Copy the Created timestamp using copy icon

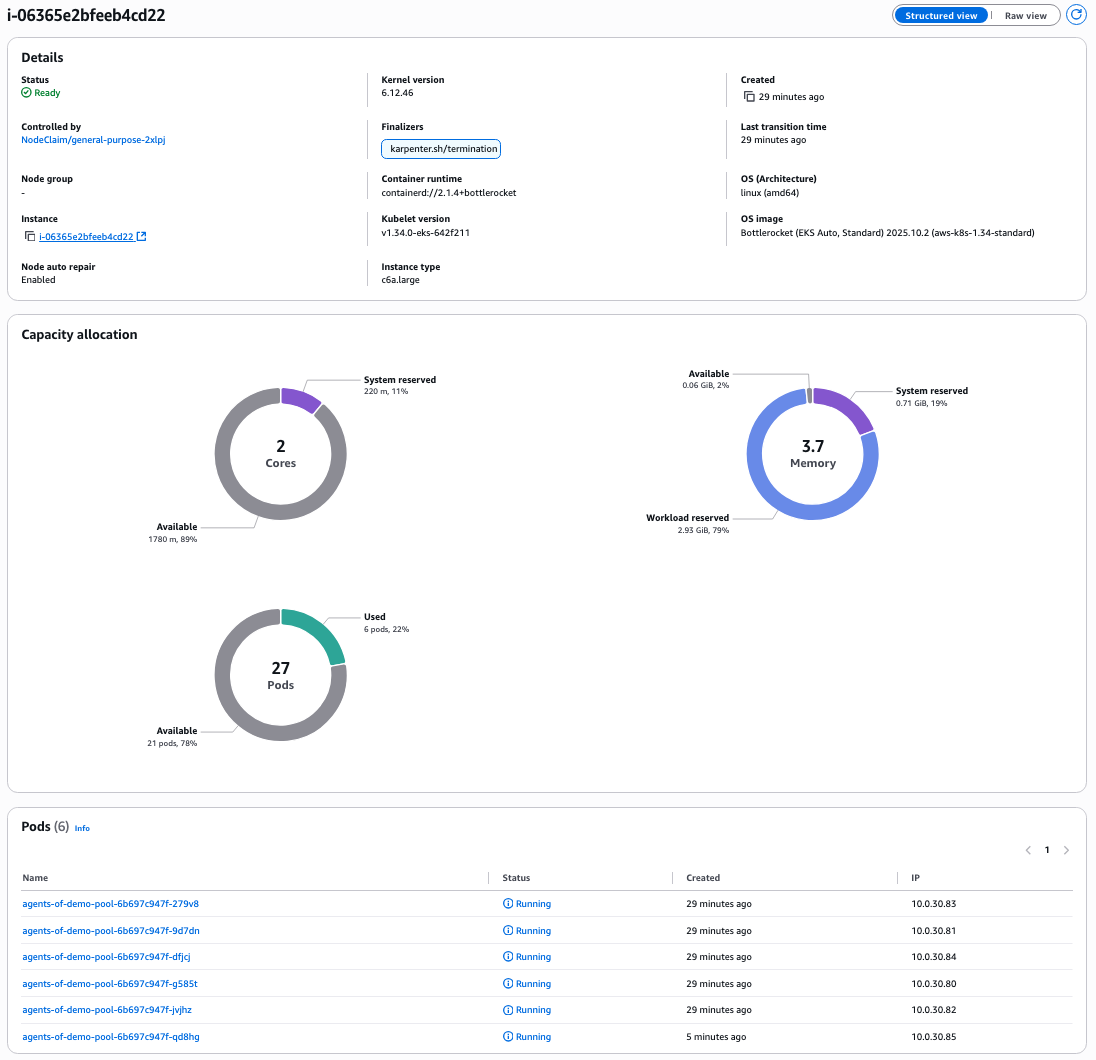point(749,97)
